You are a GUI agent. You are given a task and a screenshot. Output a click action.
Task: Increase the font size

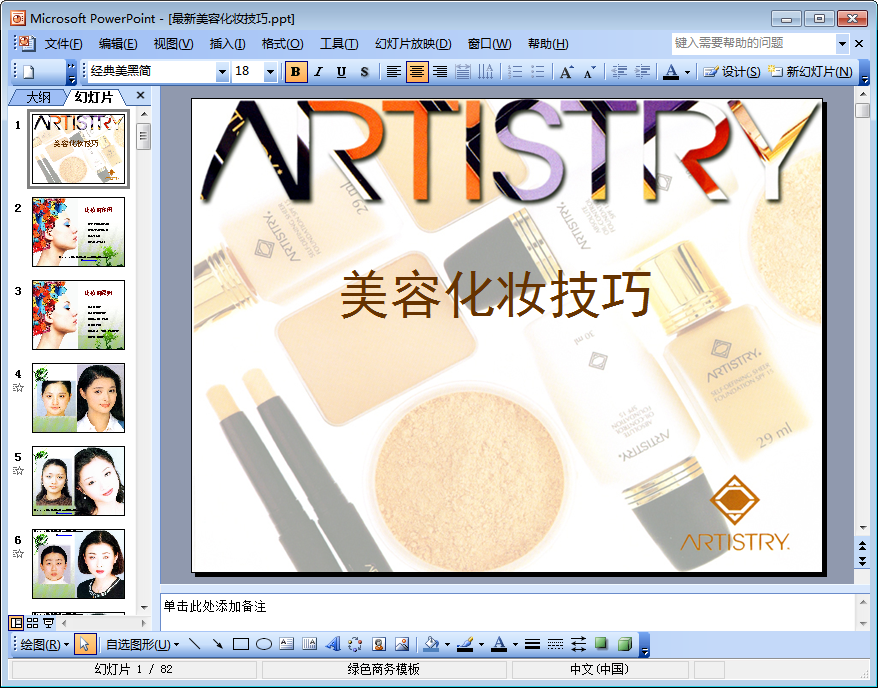[x=566, y=72]
